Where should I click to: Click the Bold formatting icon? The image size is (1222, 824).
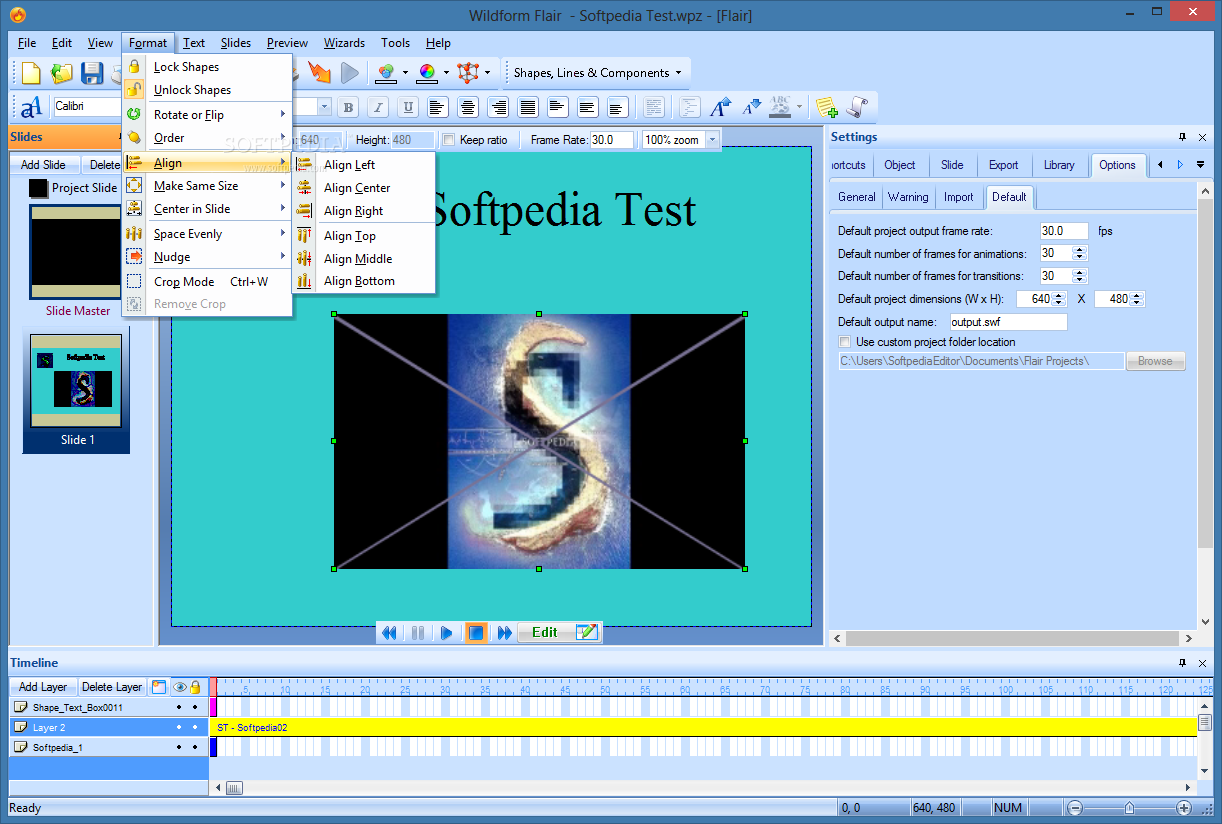[348, 107]
